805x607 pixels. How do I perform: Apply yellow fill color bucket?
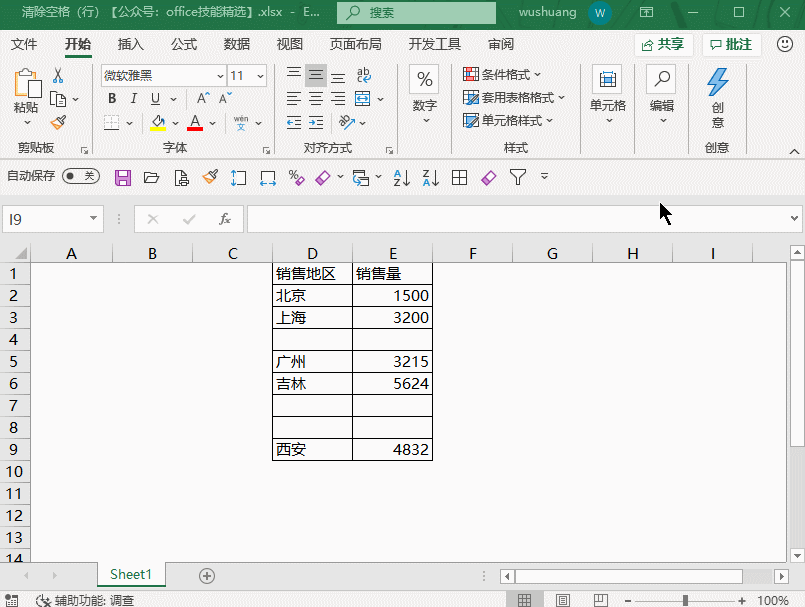pos(158,123)
